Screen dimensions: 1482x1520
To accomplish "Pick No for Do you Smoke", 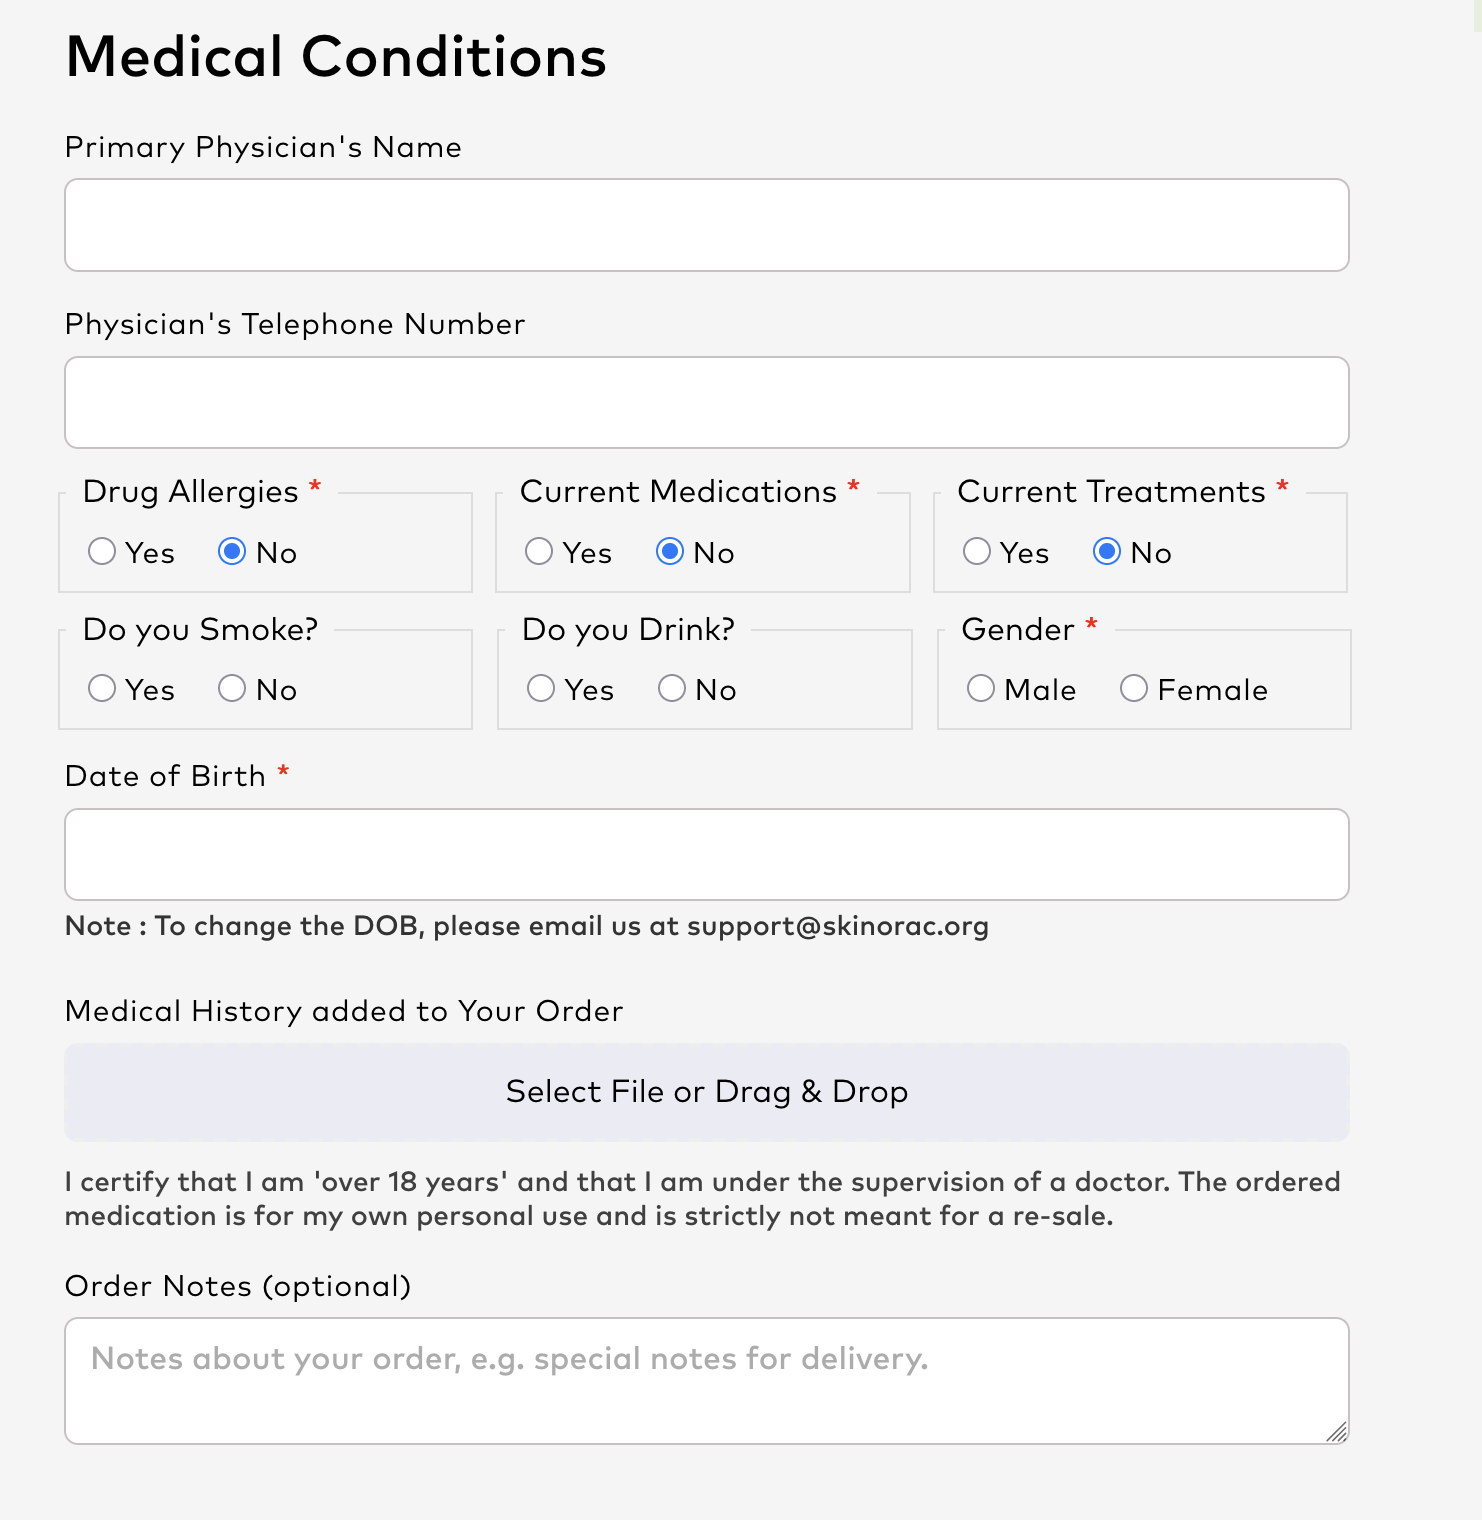I will pyautogui.click(x=232, y=689).
